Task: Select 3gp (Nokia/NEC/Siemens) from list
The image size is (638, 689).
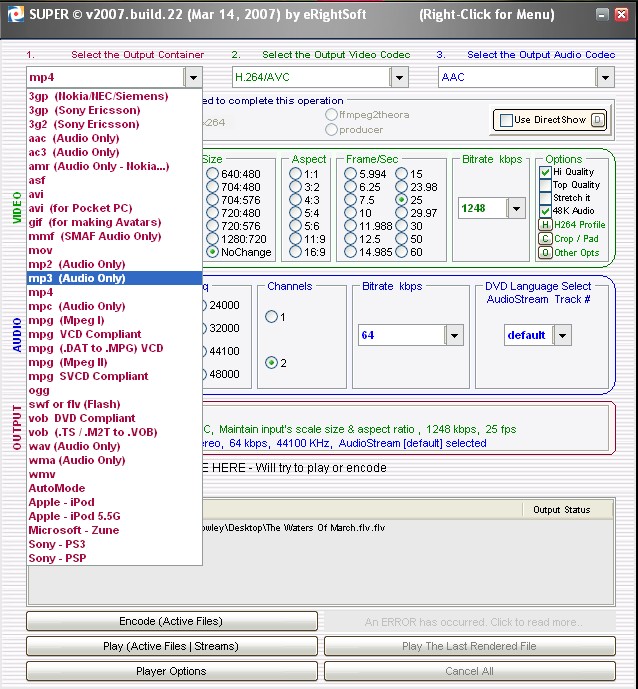Action: [114, 96]
